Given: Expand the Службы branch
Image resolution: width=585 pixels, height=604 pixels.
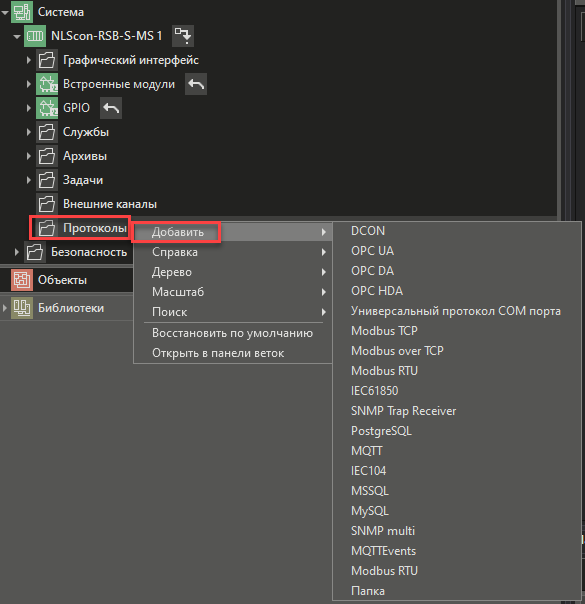Looking at the screenshot, I should tap(29, 132).
